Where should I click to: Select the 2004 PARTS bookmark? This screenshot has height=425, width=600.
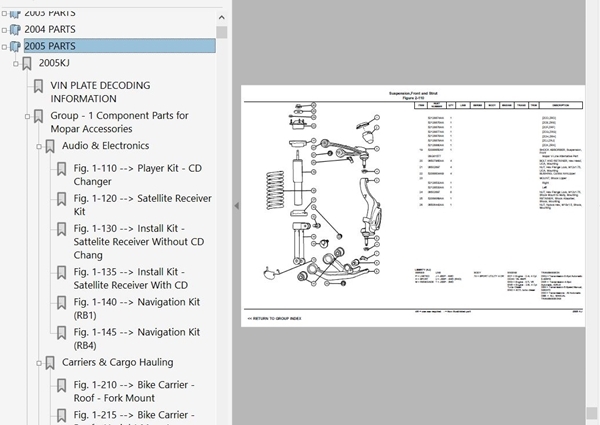click(50, 29)
